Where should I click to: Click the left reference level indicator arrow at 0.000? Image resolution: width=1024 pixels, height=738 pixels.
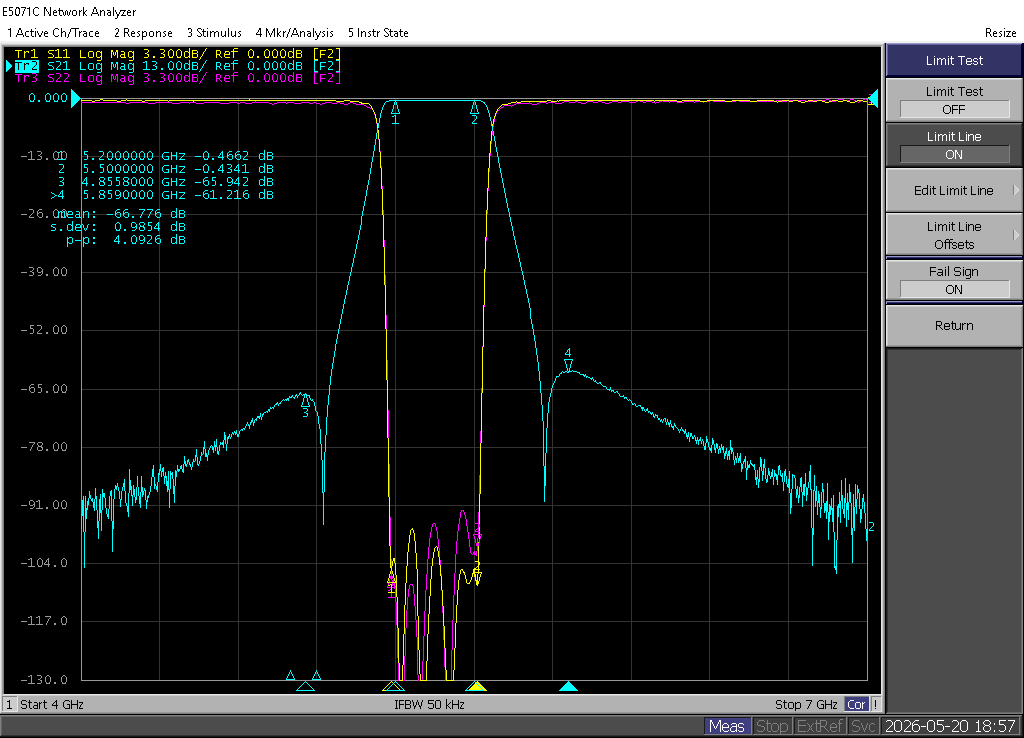pyautogui.click(x=76, y=99)
